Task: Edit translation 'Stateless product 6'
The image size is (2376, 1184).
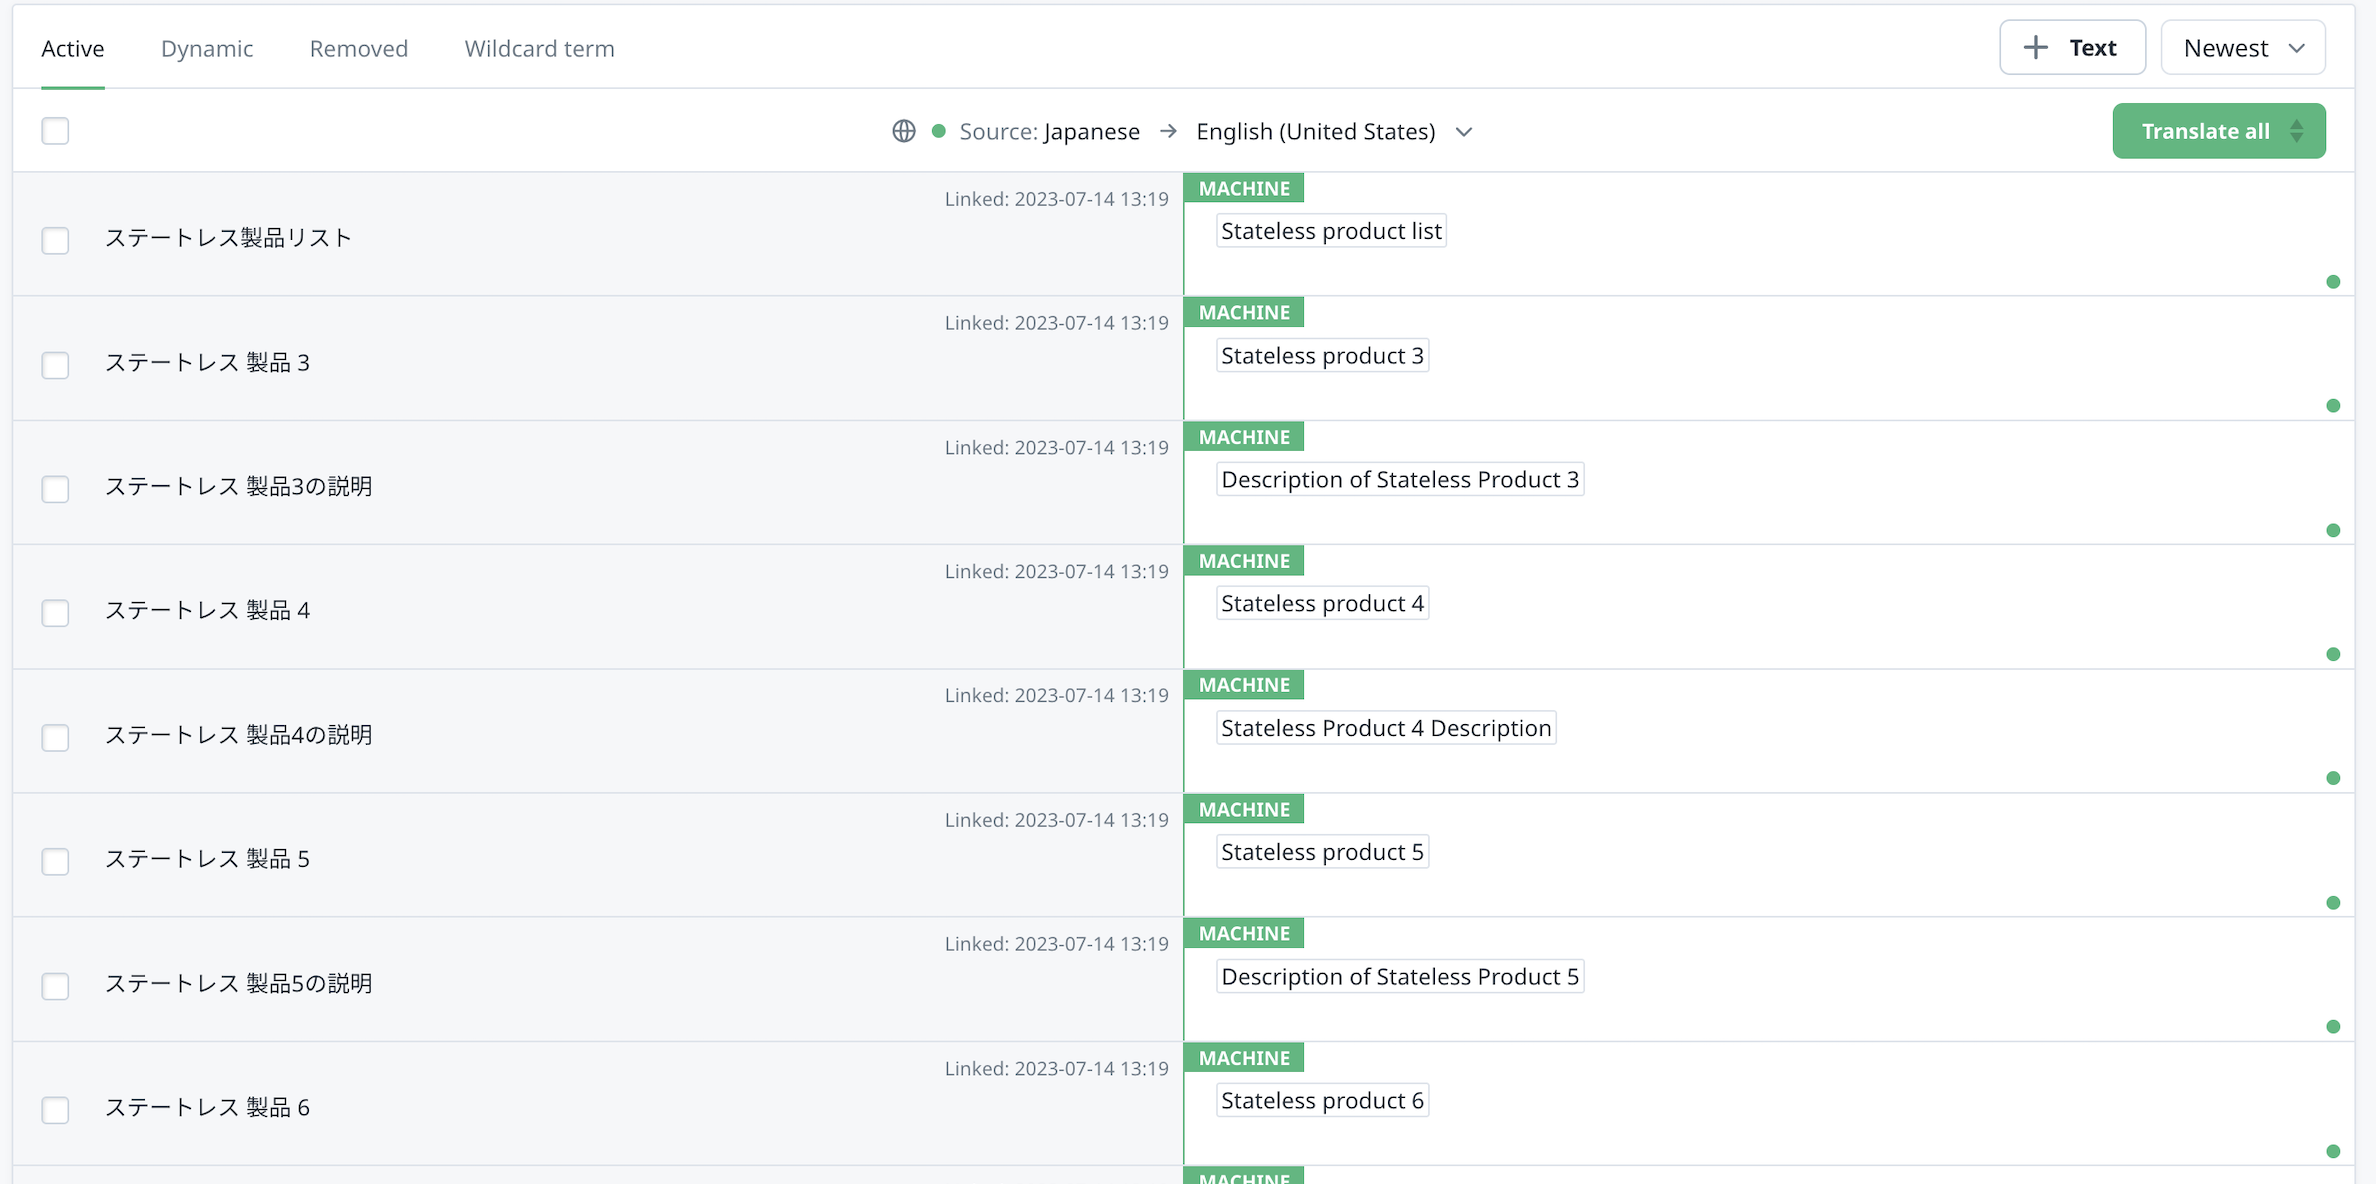Action: (1322, 1100)
